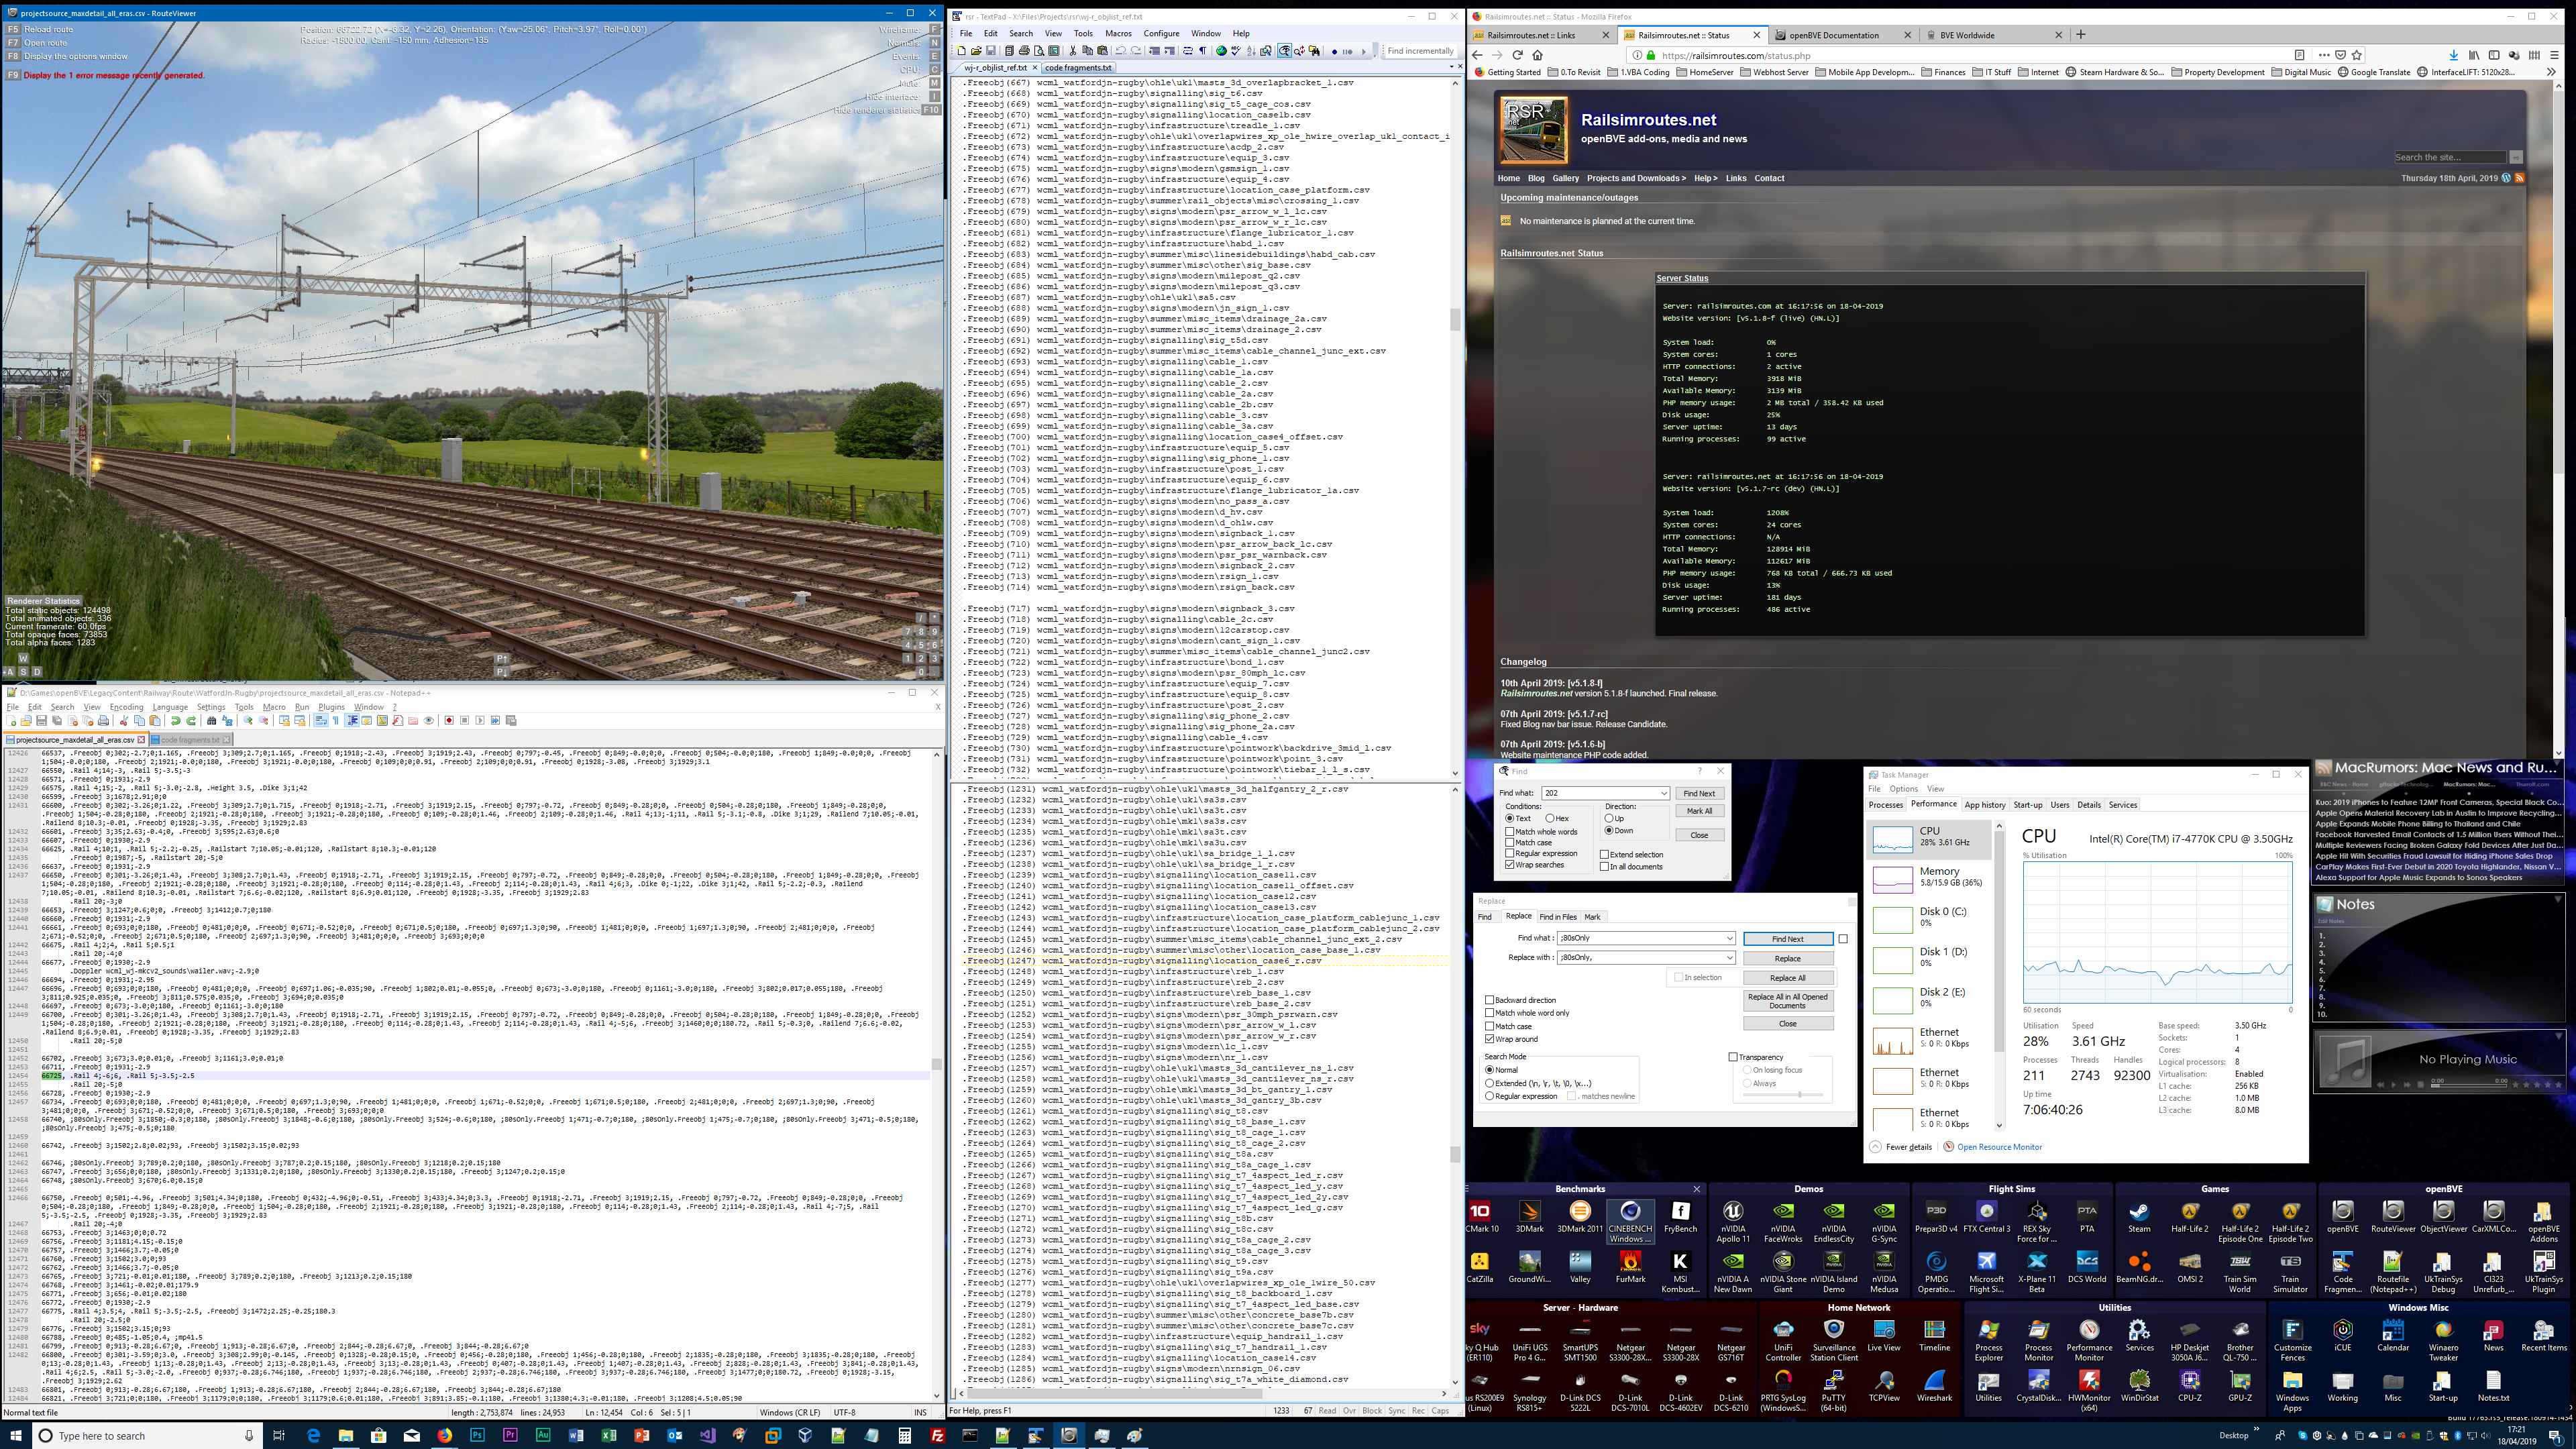Open RouteViewer shortcut in openBVE fence
Viewport: 2576px width, 1449px height.
[x=2392, y=1212]
